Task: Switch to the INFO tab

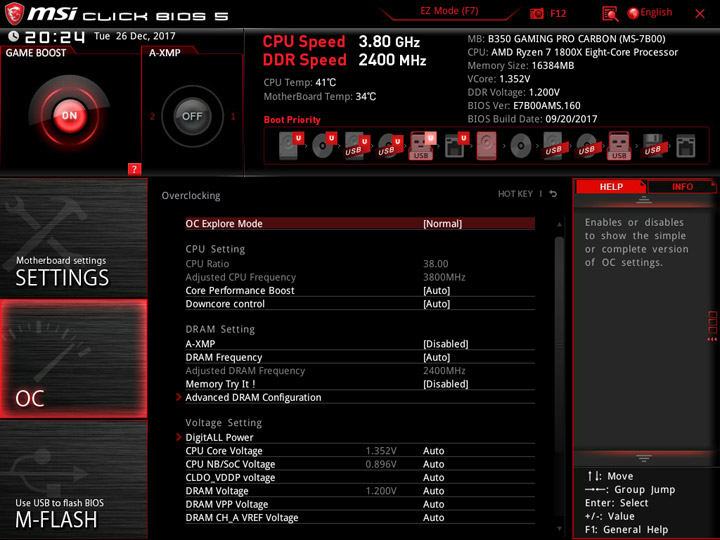Action: coord(682,187)
